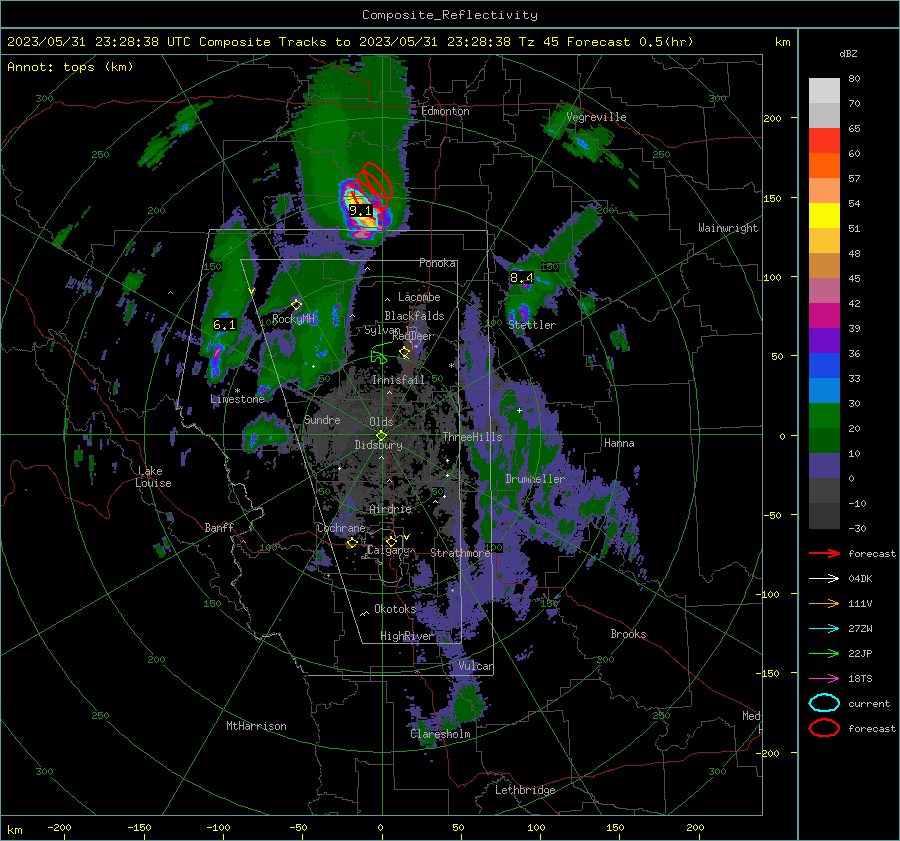Image resolution: width=900 pixels, height=841 pixels.
Task: Click the Hanna town label
Action: (x=619, y=443)
